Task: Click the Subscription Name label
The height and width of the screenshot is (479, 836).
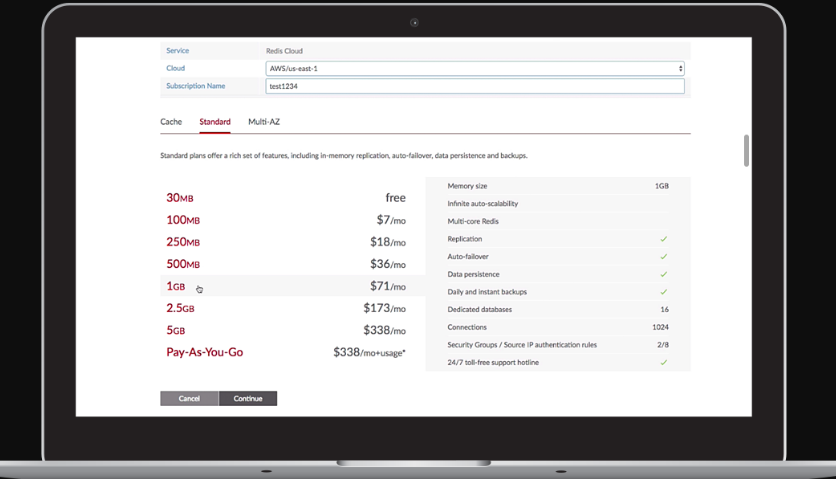Action: click(x=196, y=86)
